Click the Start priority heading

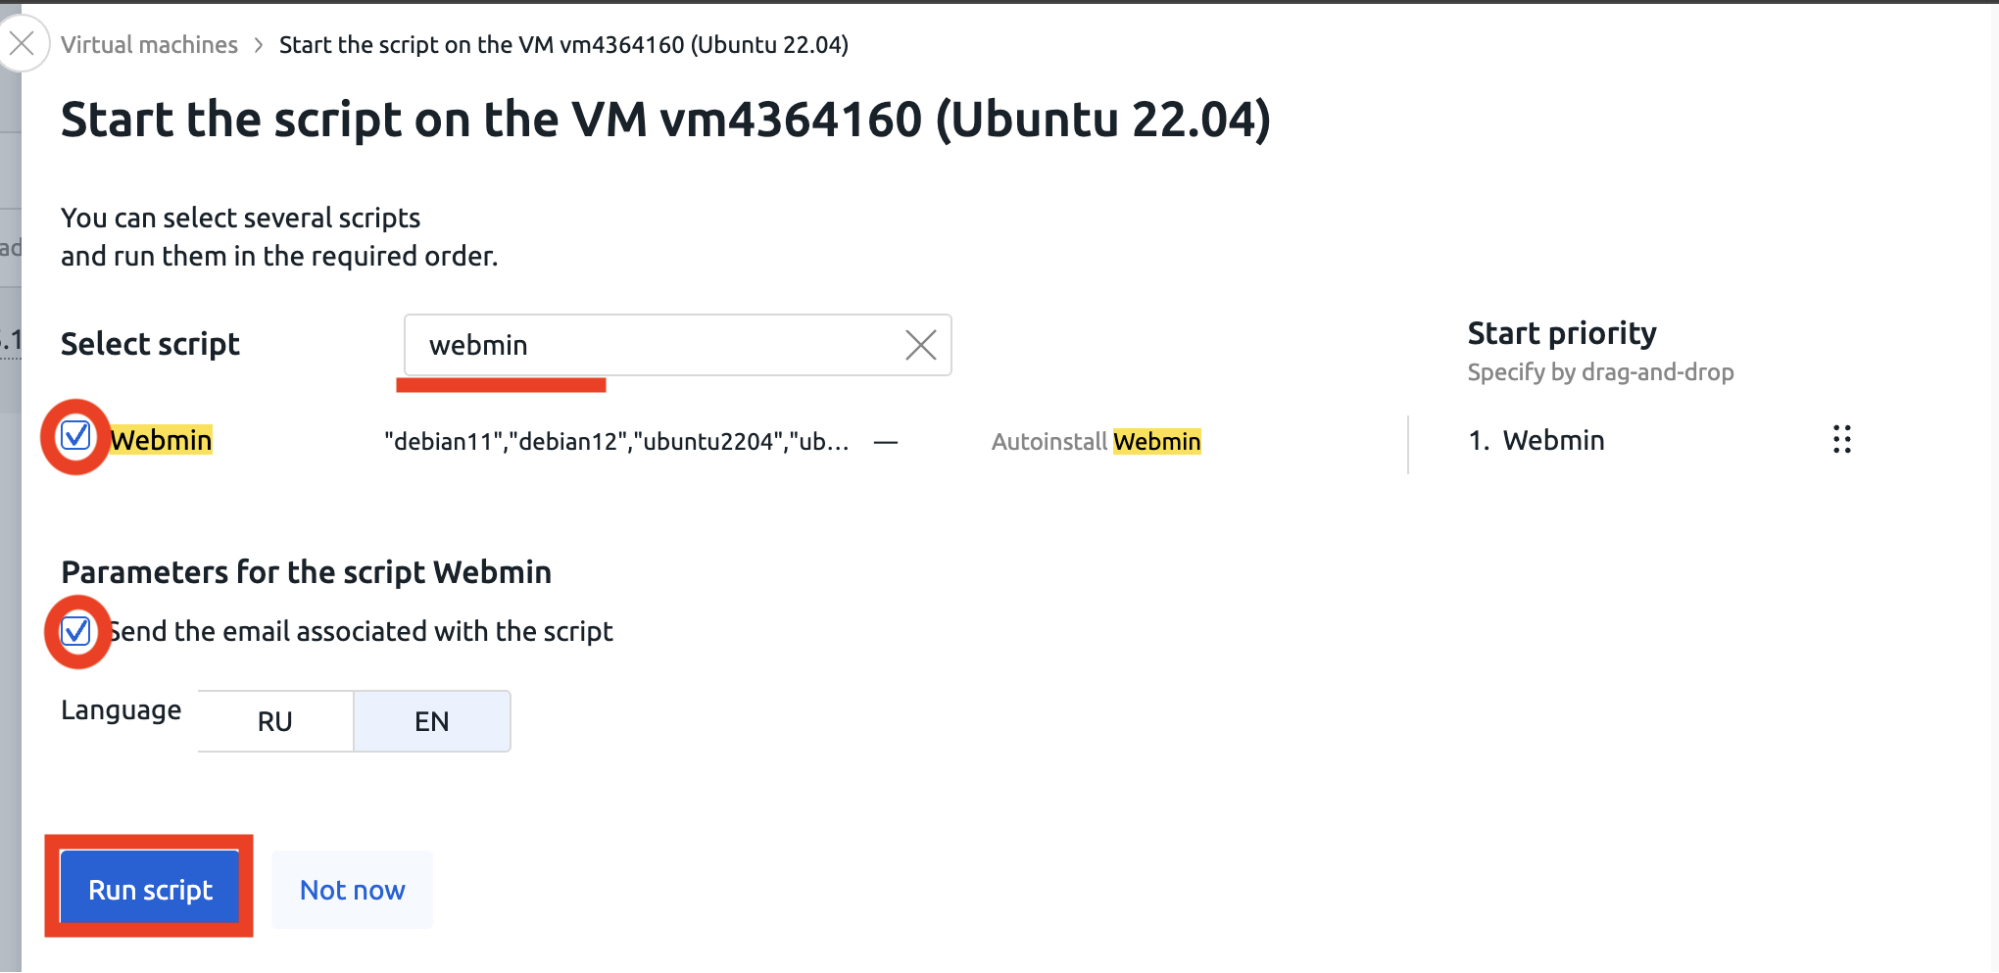(x=1562, y=333)
